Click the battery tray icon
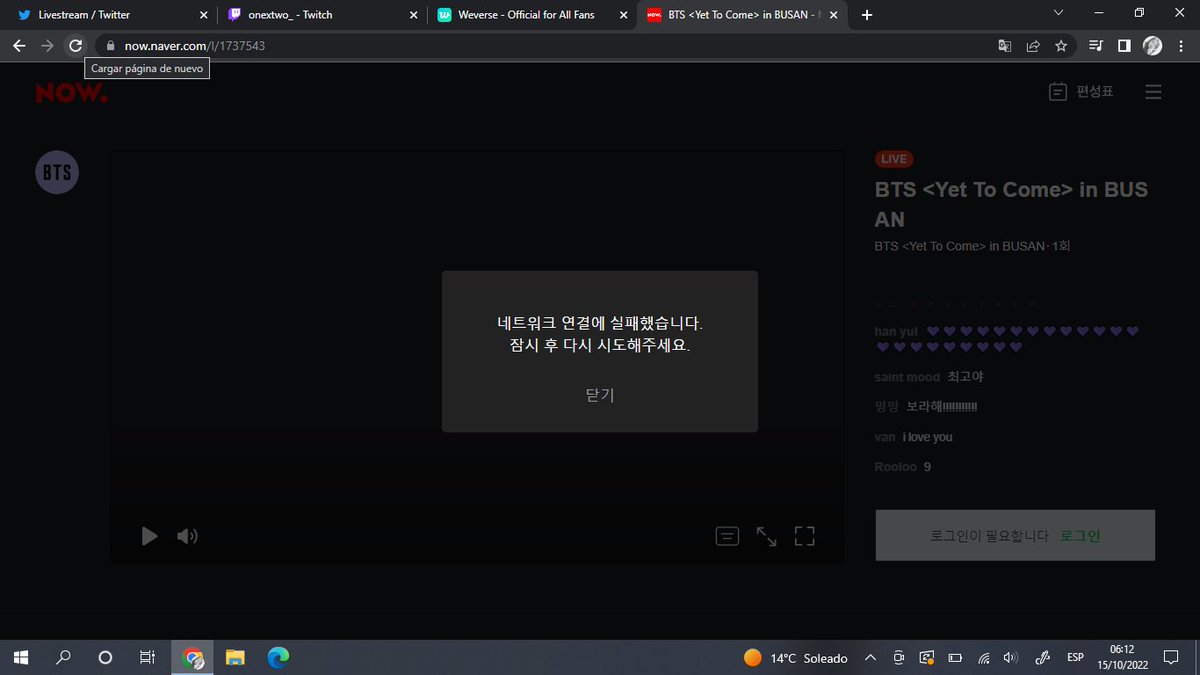 955,657
